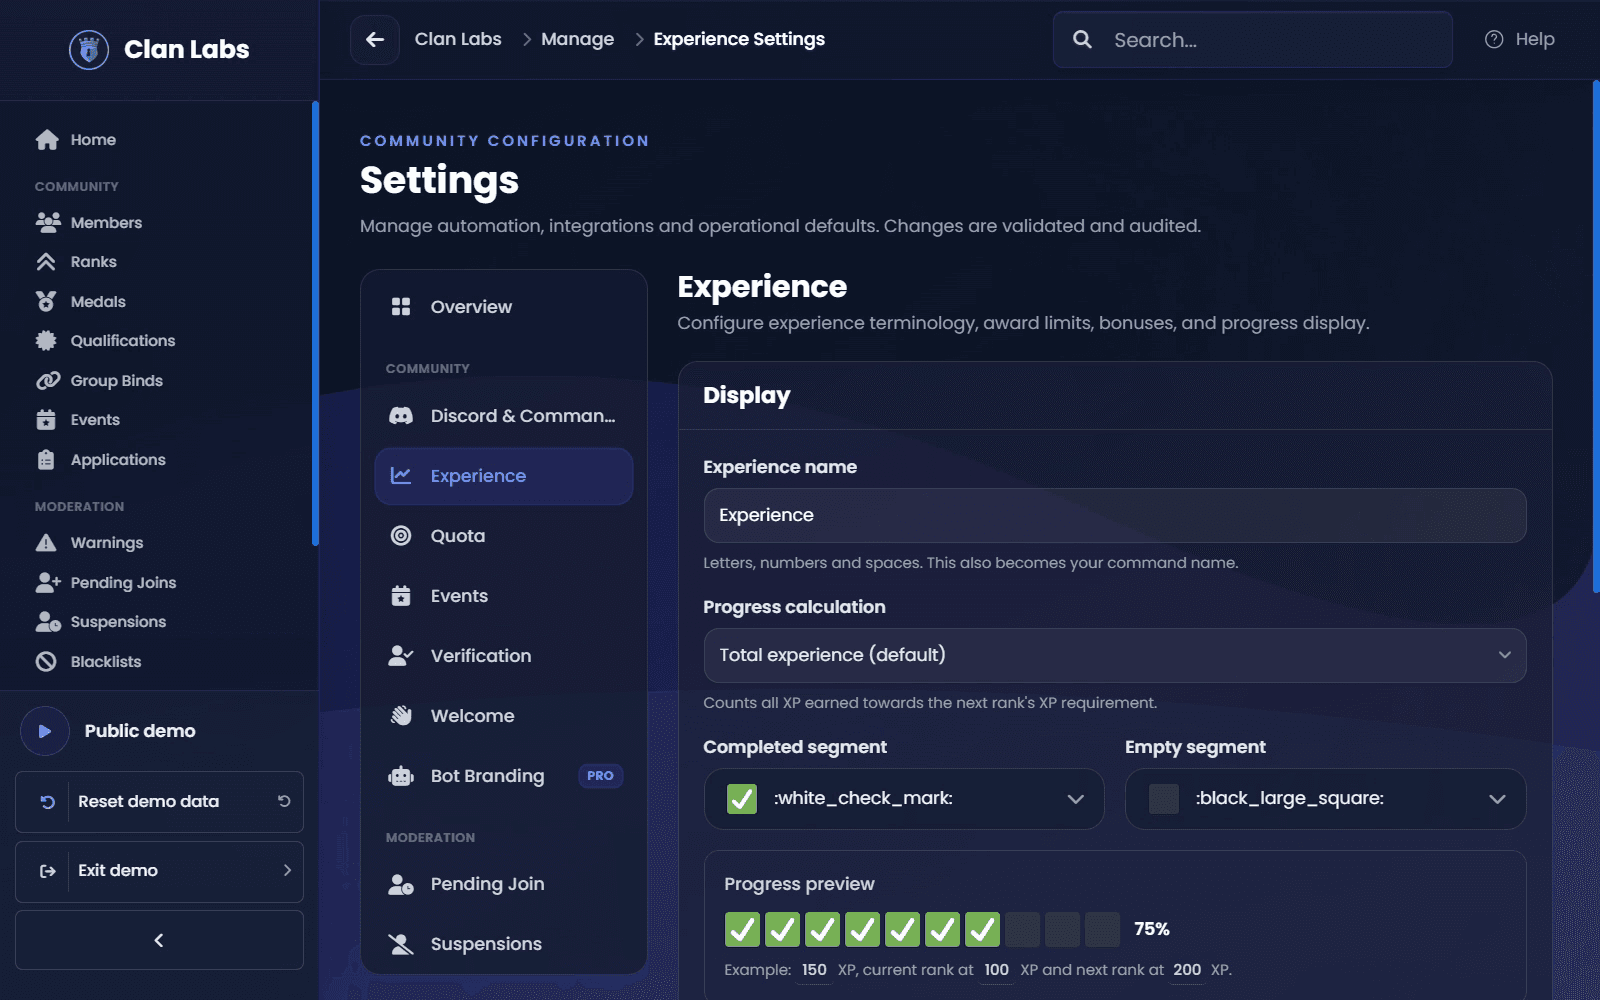Viewport: 1600px width, 1000px height.
Task: Click the Clan Labs breadcrumb link
Action: [458, 39]
